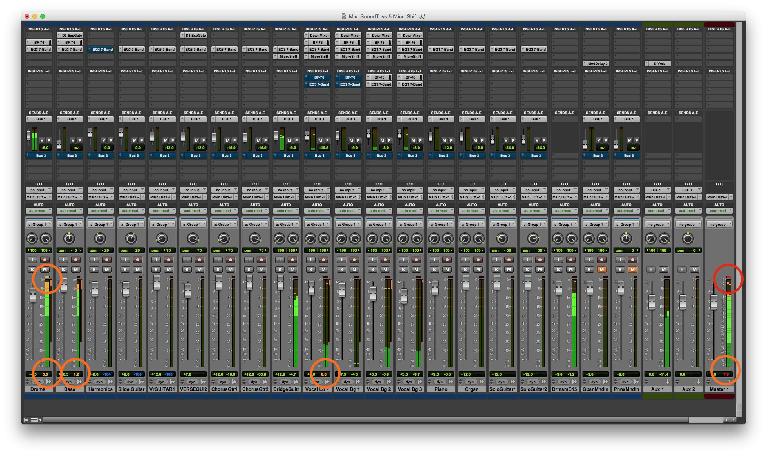Click the Drums left pan knob

pyautogui.click(x=33, y=239)
